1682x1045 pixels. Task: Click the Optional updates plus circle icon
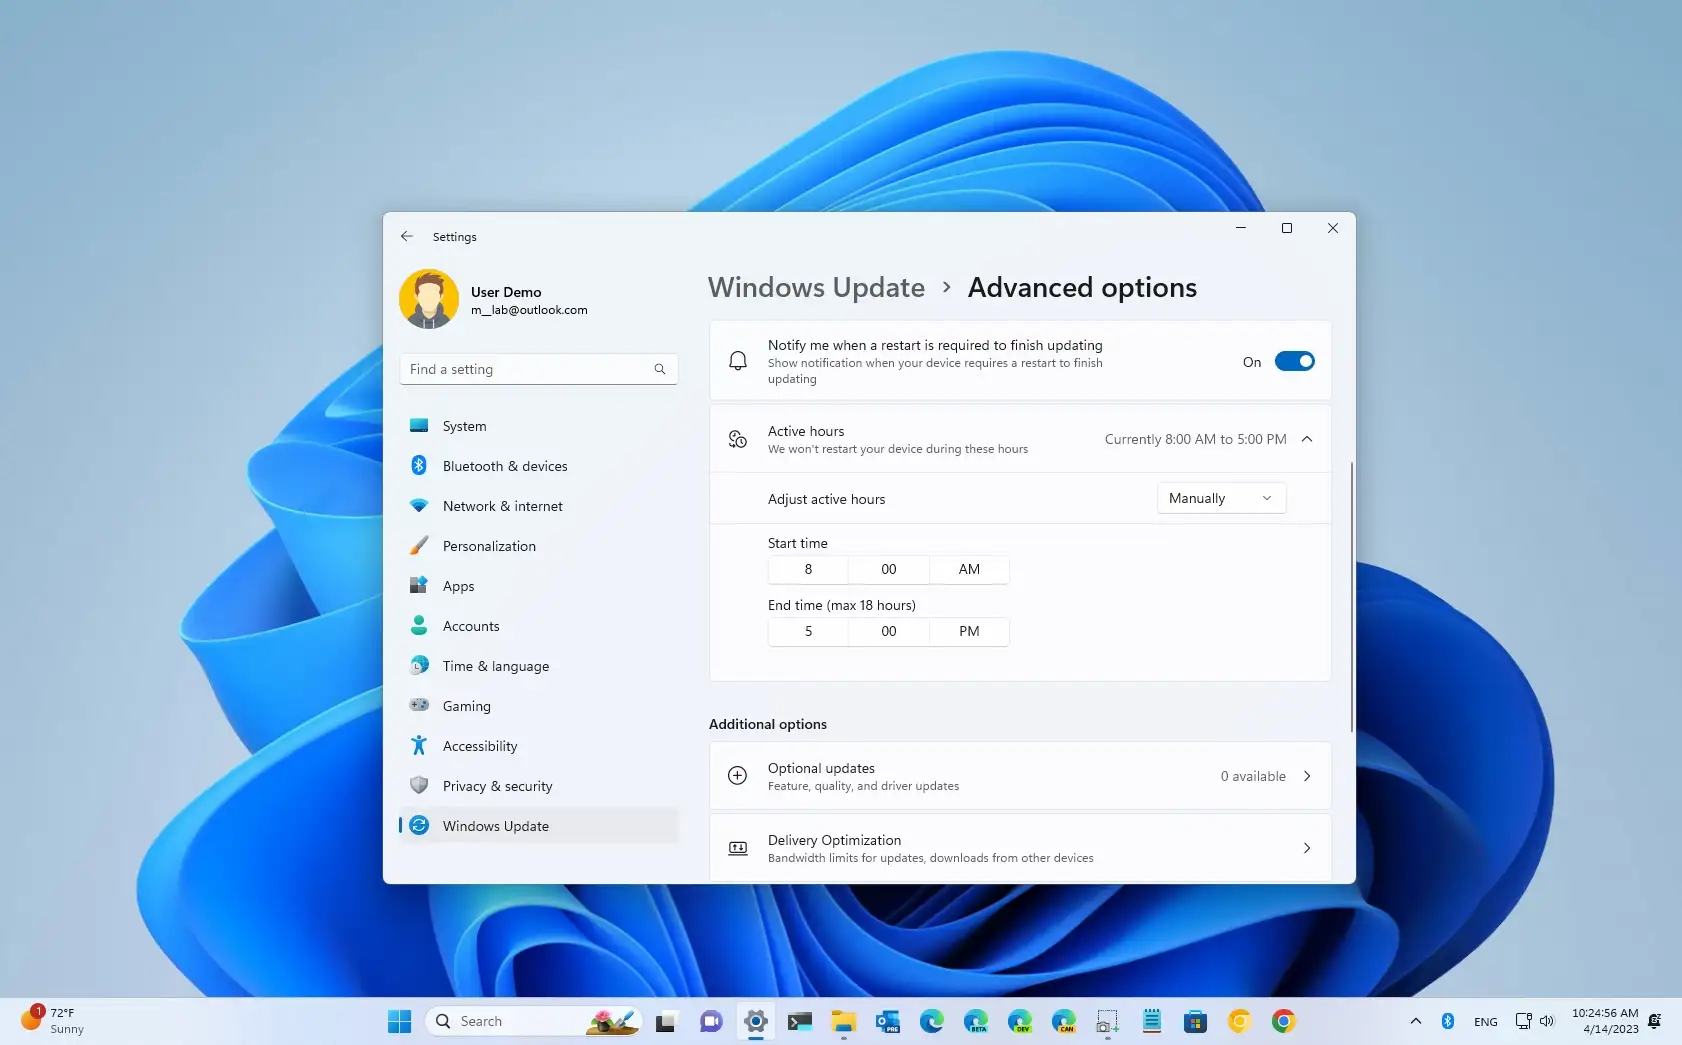pos(738,775)
